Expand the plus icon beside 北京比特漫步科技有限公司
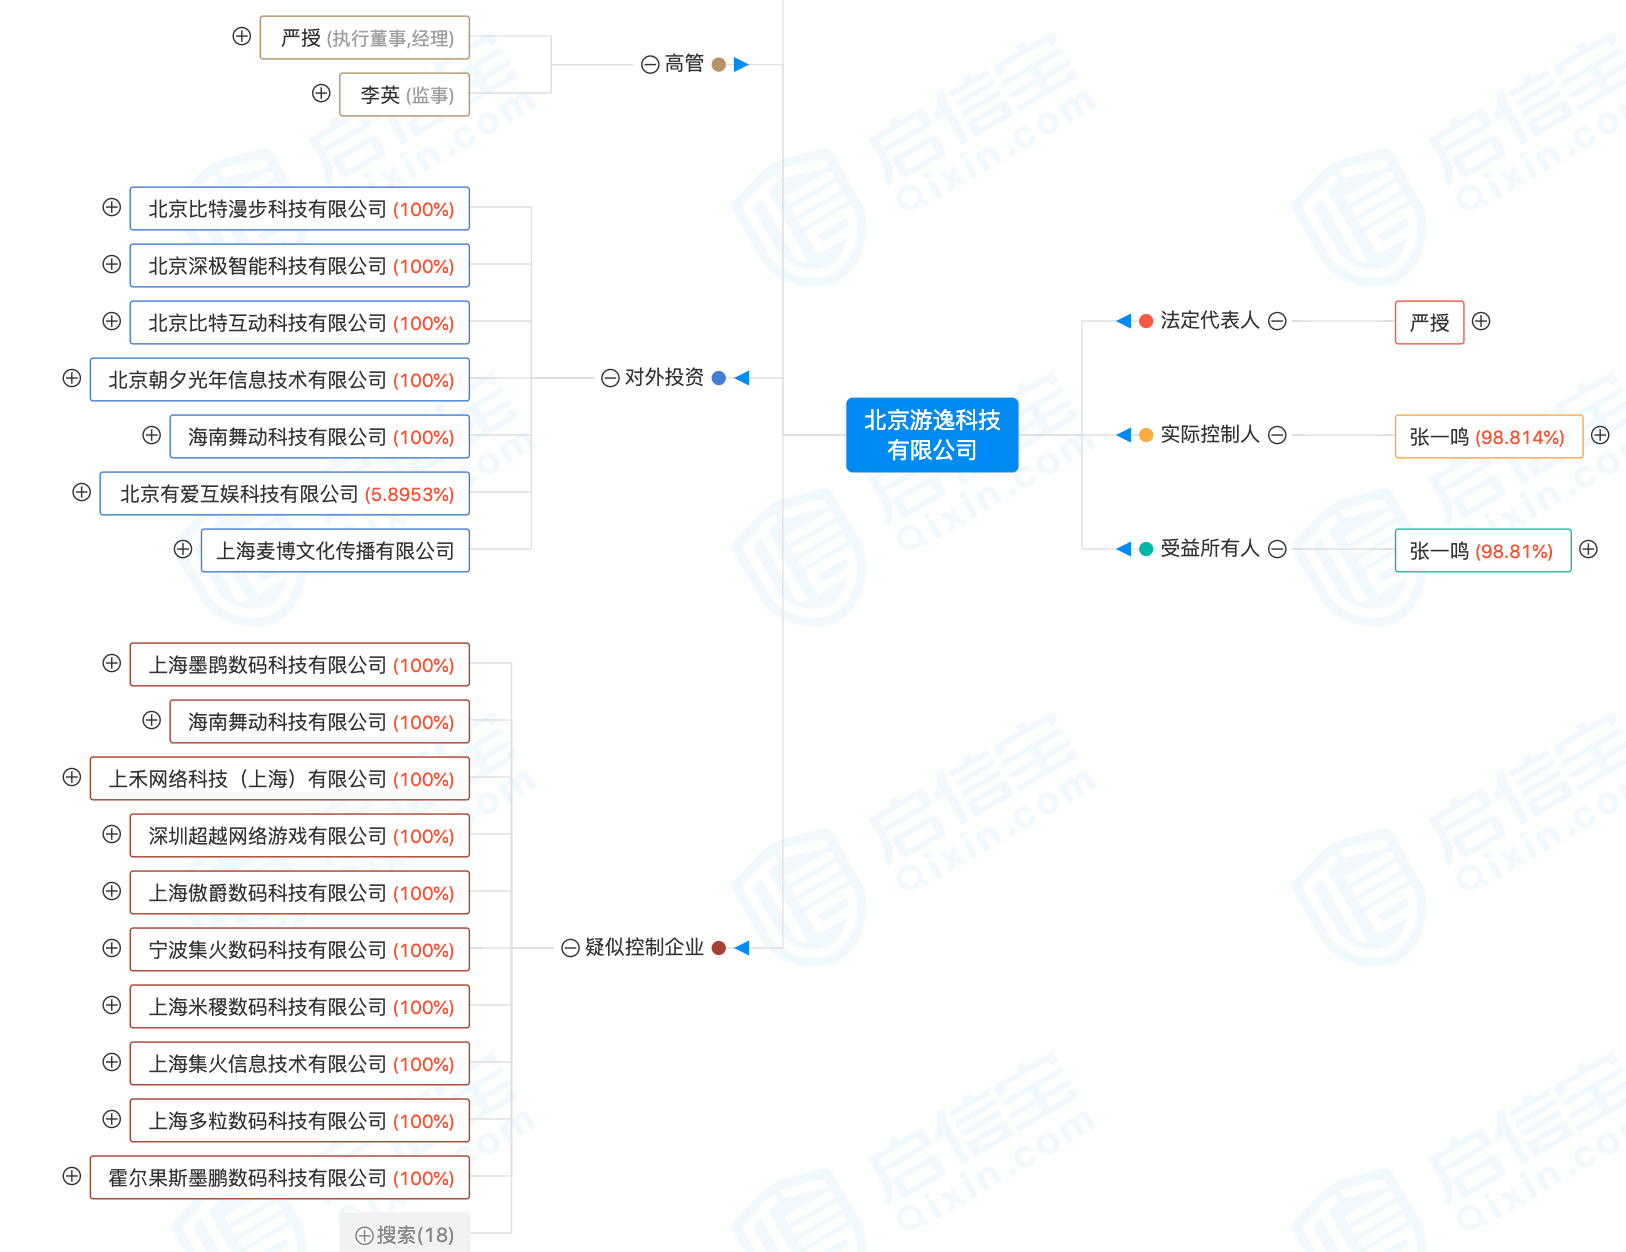Image resolution: width=1626 pixels, height=1252 pixels. pos(111,207)
